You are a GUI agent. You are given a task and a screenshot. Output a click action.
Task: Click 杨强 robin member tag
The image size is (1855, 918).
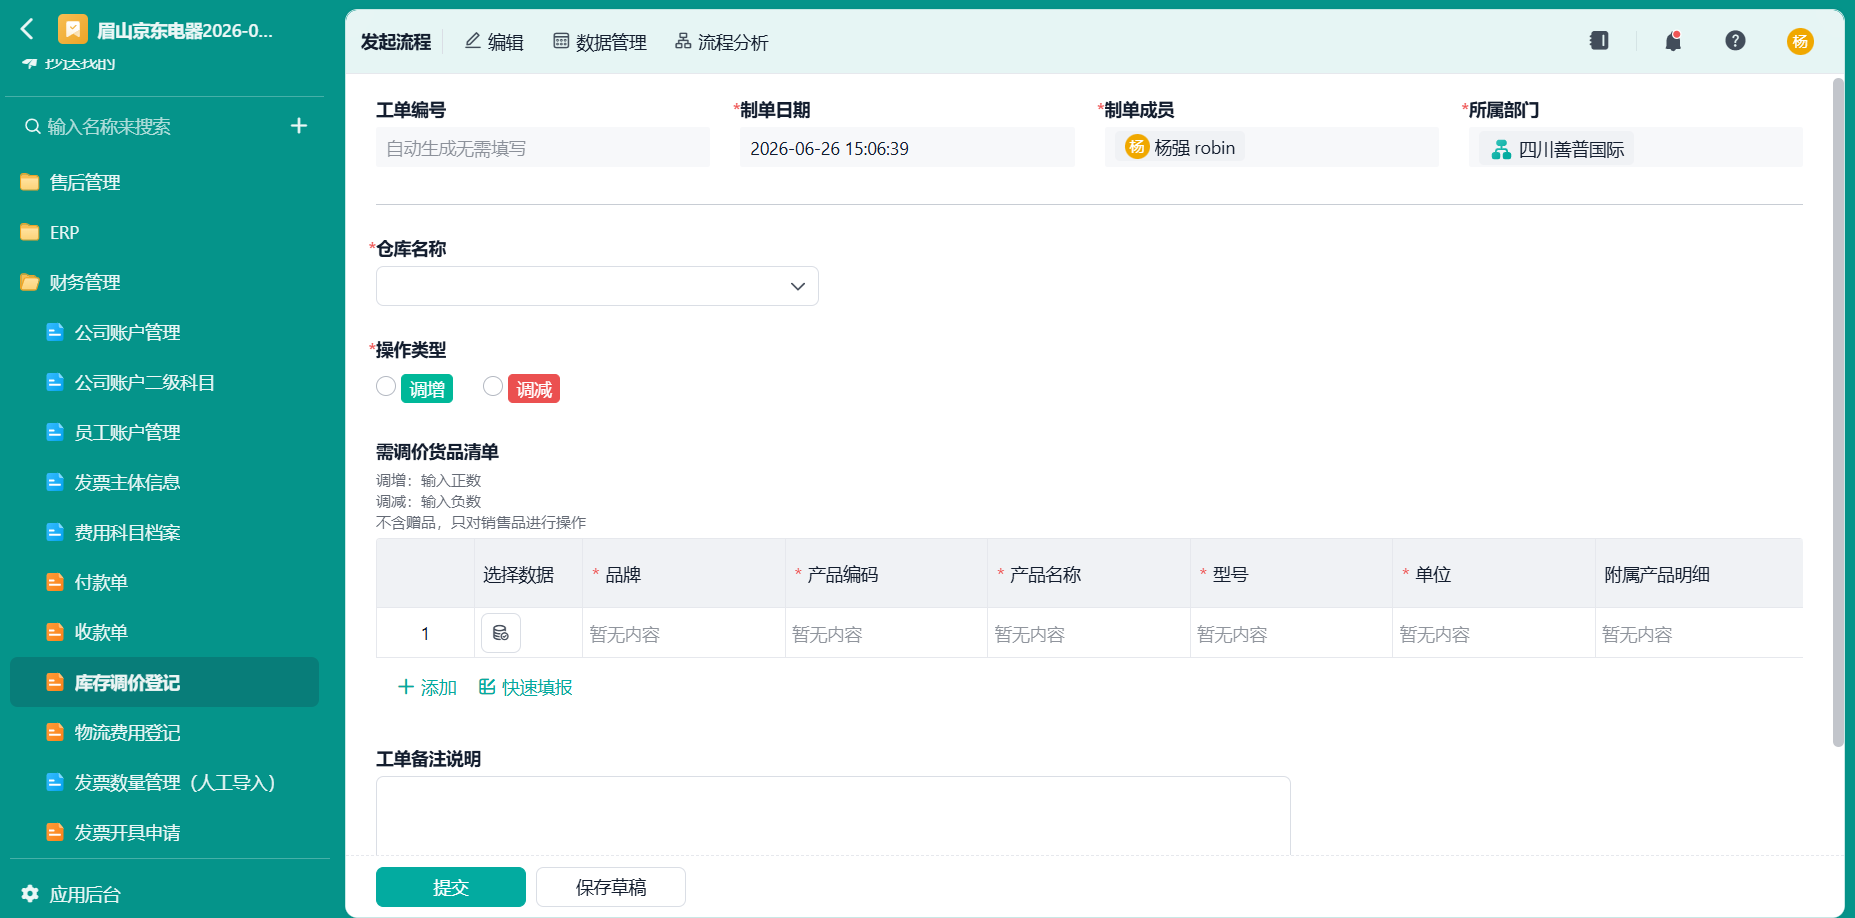click(x=1180, y=148)
